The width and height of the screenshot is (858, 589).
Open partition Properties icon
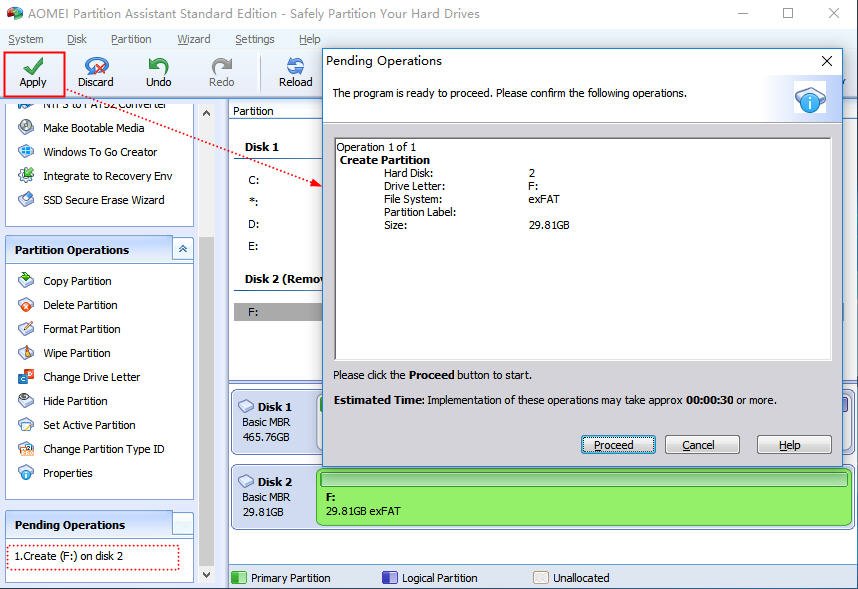point(26,472)
